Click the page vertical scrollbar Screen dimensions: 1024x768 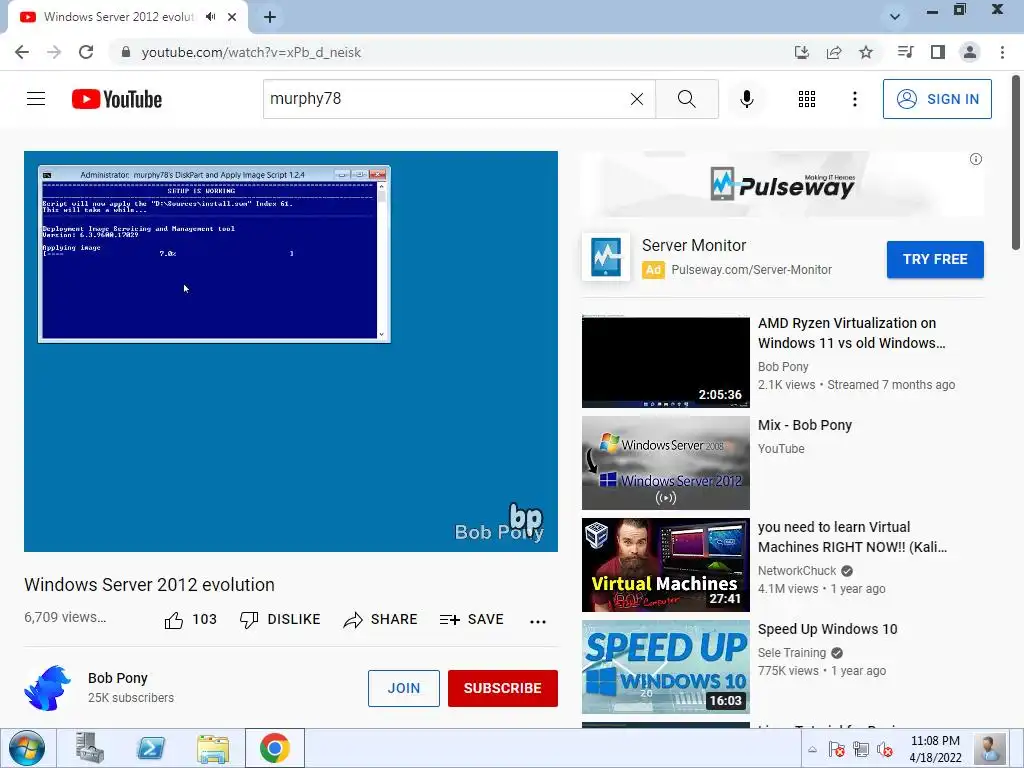(1016, 162)
